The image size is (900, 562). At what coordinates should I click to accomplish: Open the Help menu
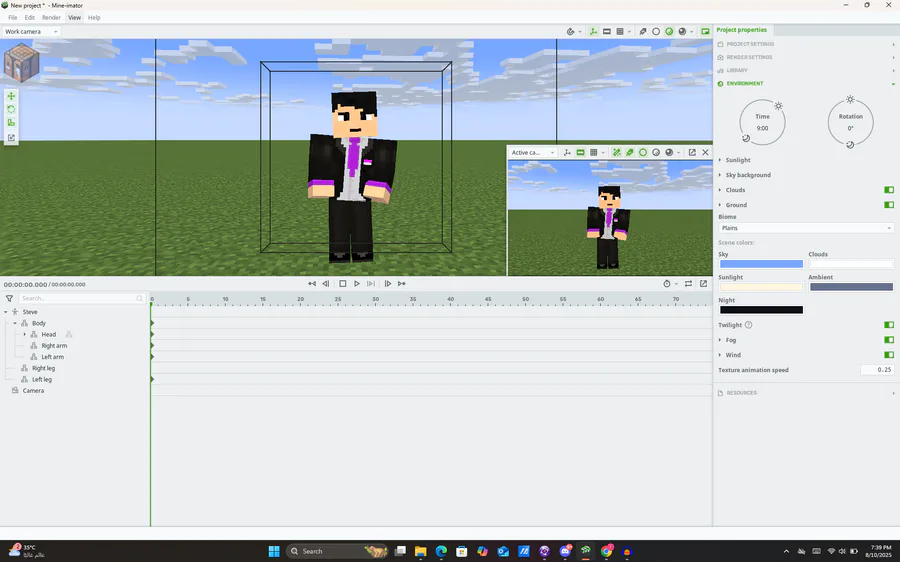[94, 18]
